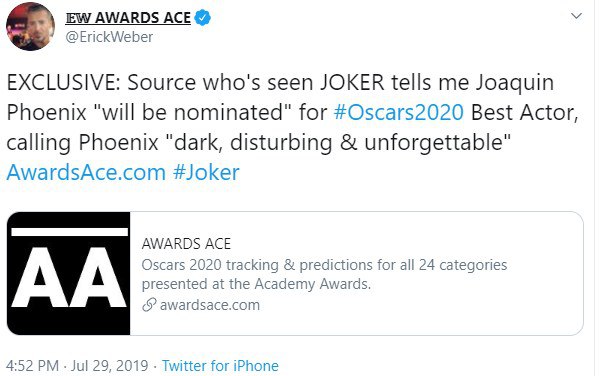The width and height of the screenshot is (615, 376).
Task: Click the AWARDS ACE display name
Action: (143, 18)
